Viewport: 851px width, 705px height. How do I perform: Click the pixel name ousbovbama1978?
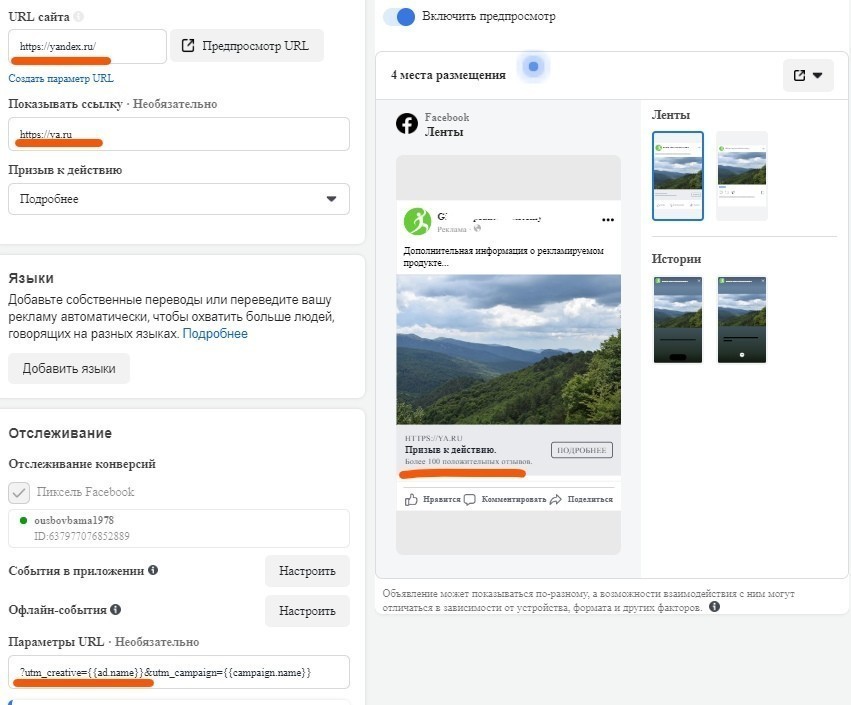coord(74,520)
